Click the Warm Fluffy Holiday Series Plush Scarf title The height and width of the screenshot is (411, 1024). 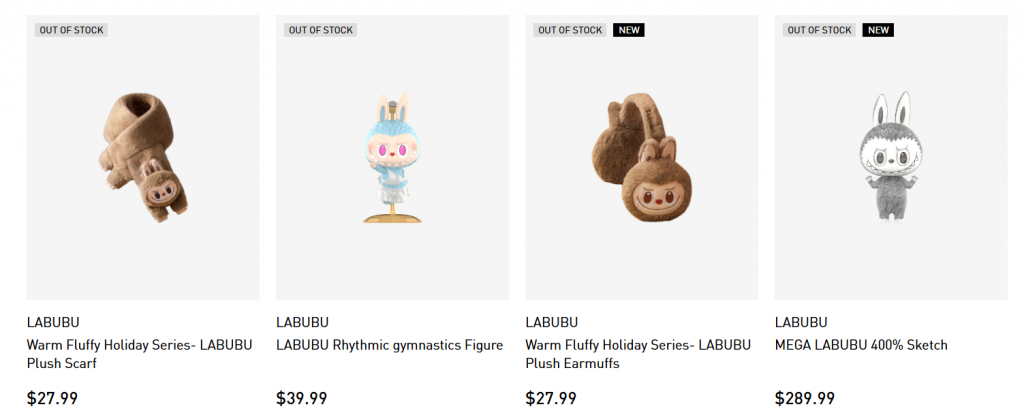(x=139, y=354)
